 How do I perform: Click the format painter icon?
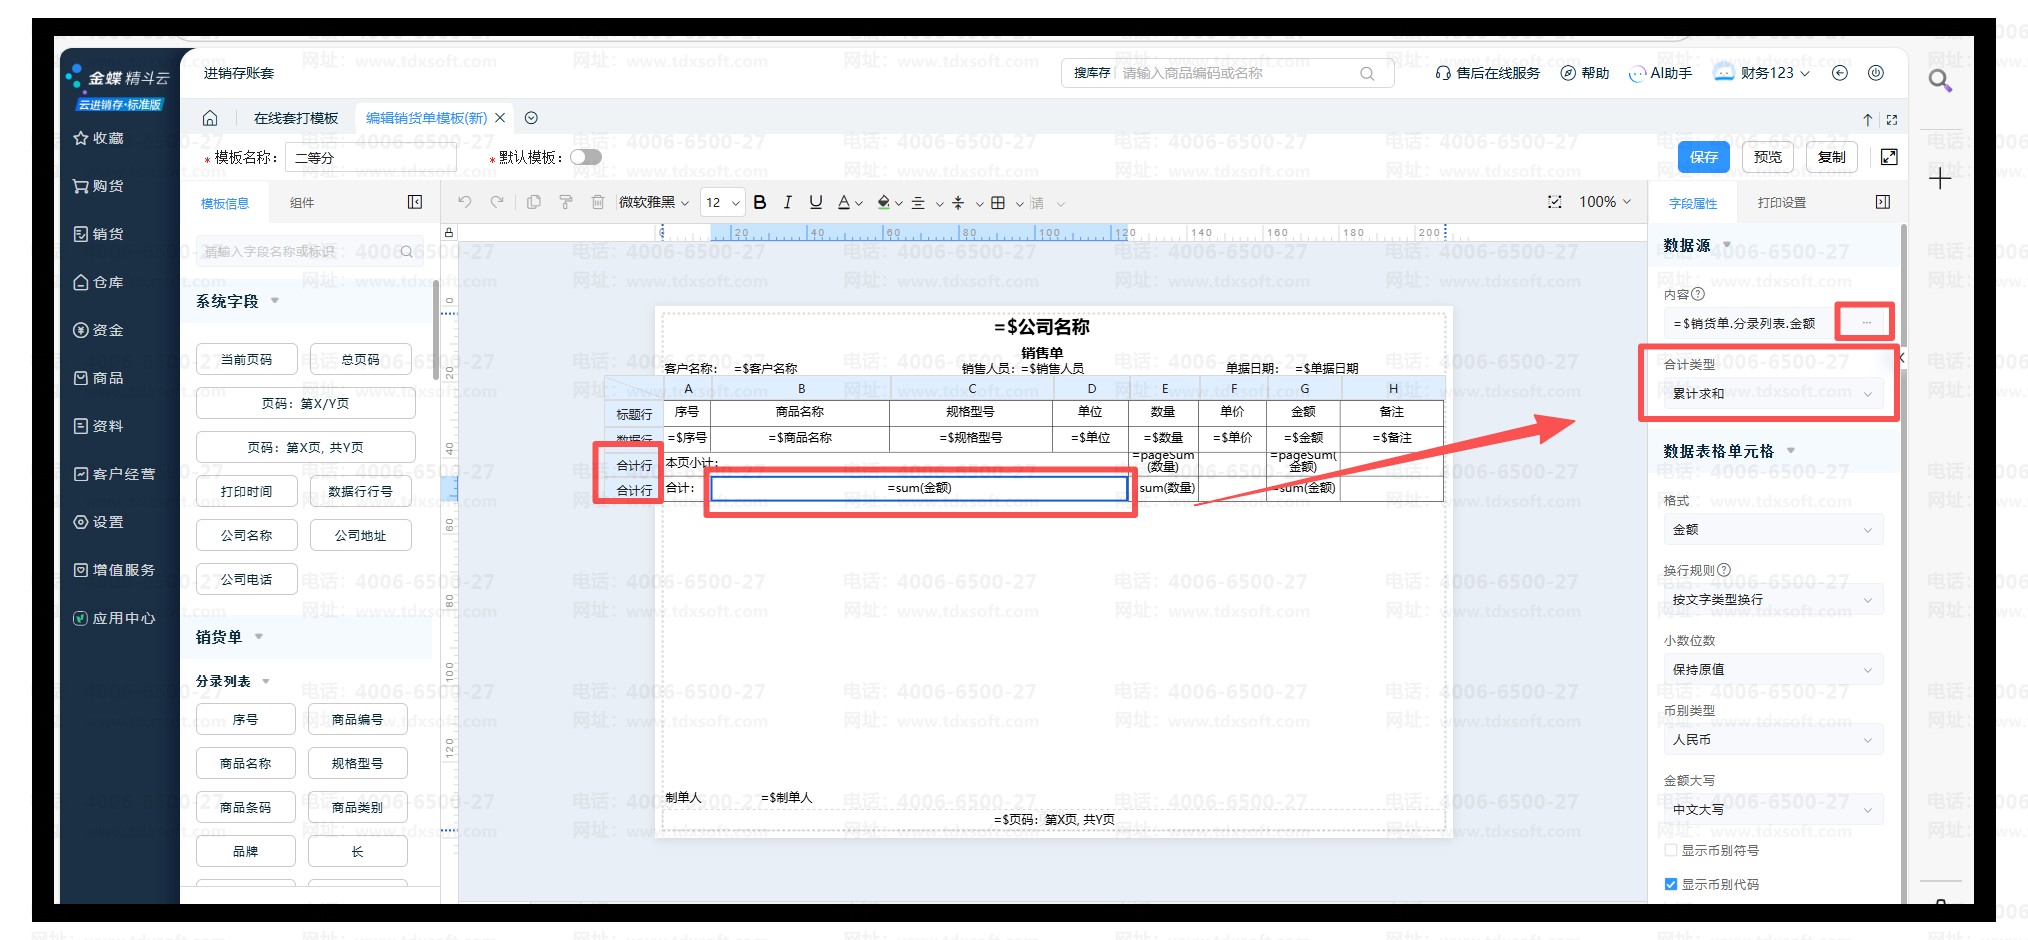566,203
